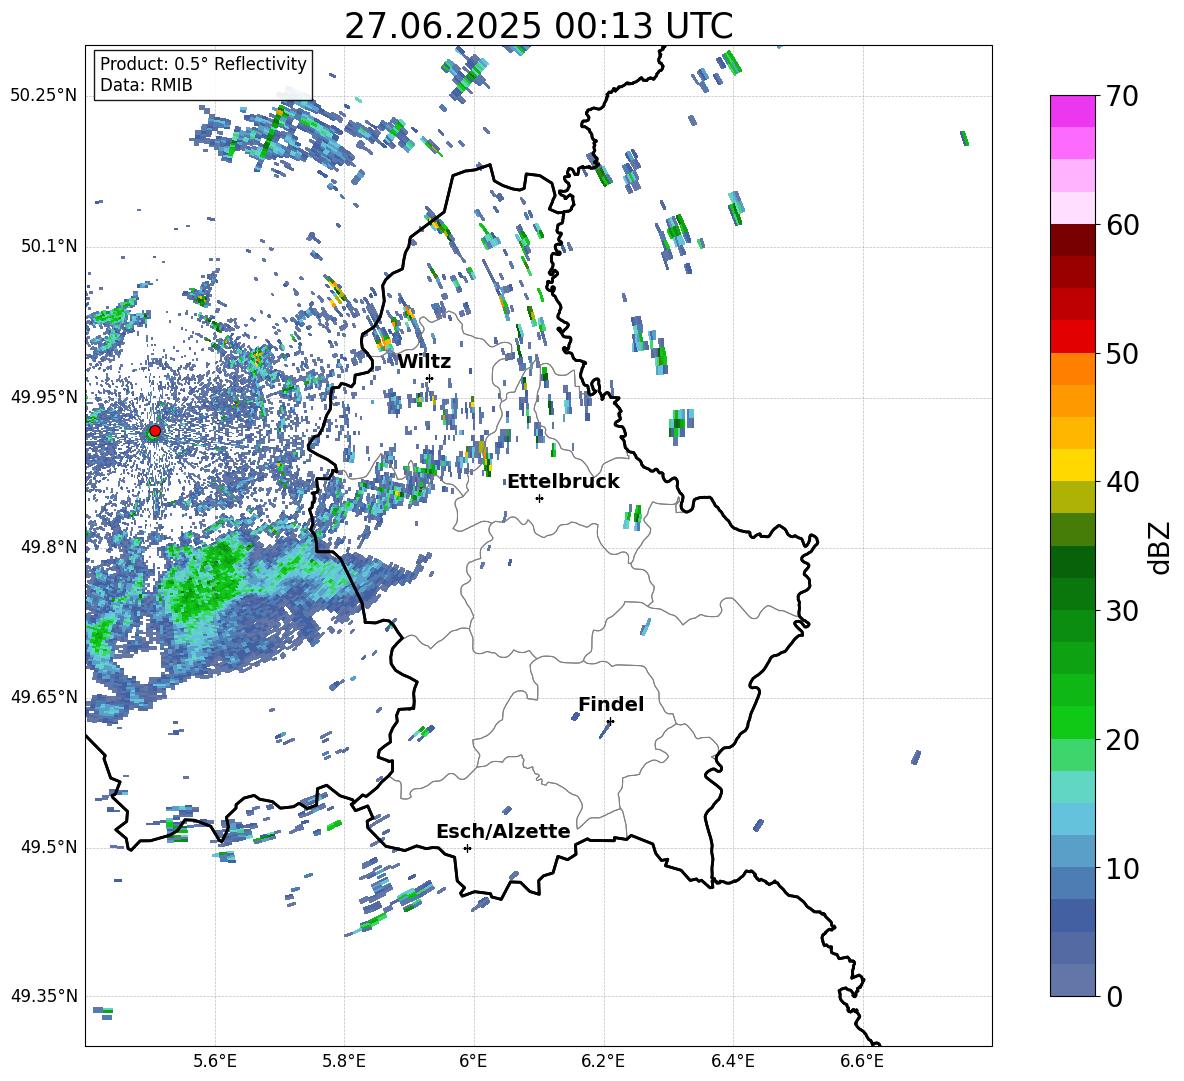Click the Esch/Alzette station cross marker
1184x1081 pixels.
click(467, 848)
